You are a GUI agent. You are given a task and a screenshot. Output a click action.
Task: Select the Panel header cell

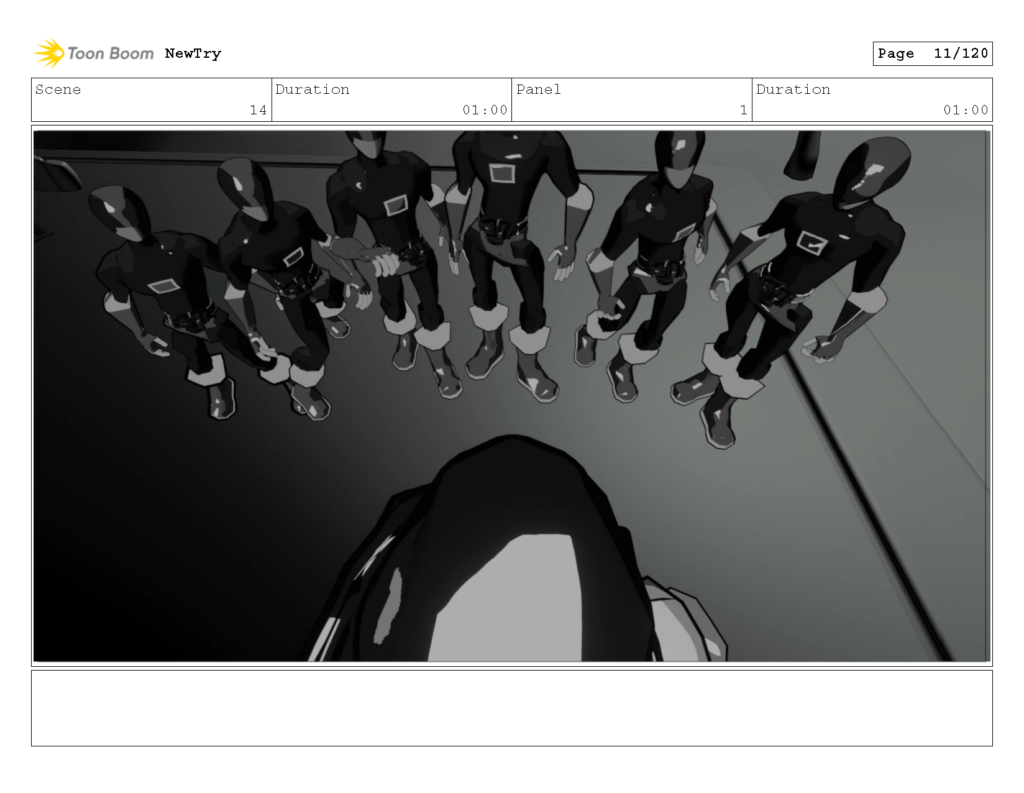pos(540,89)
